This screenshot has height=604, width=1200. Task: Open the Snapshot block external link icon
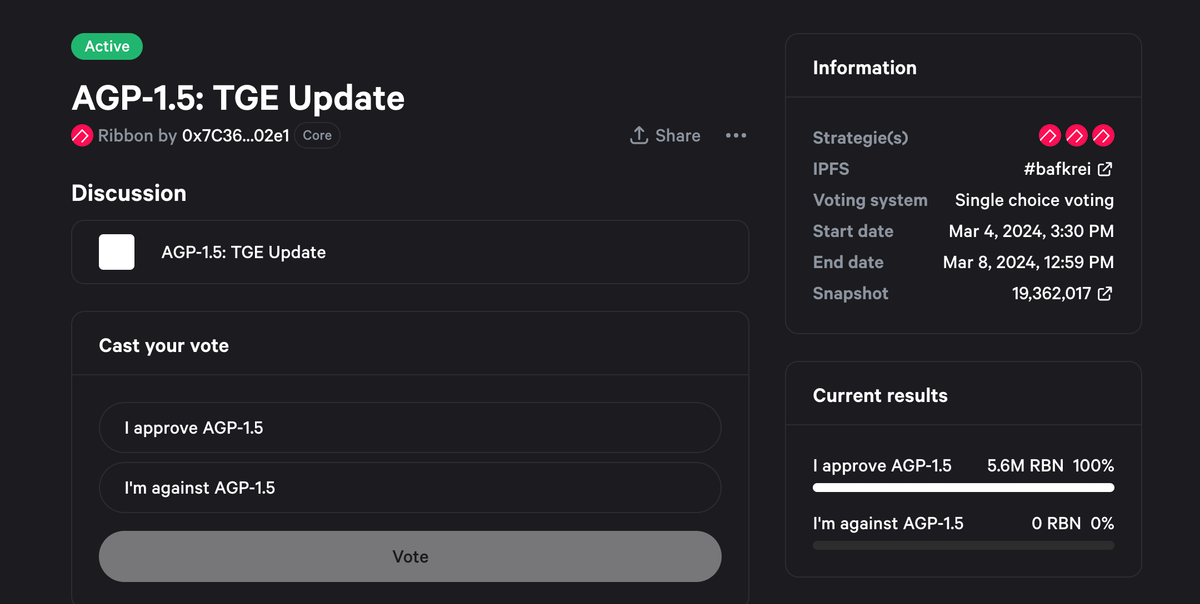[1105, 294]
